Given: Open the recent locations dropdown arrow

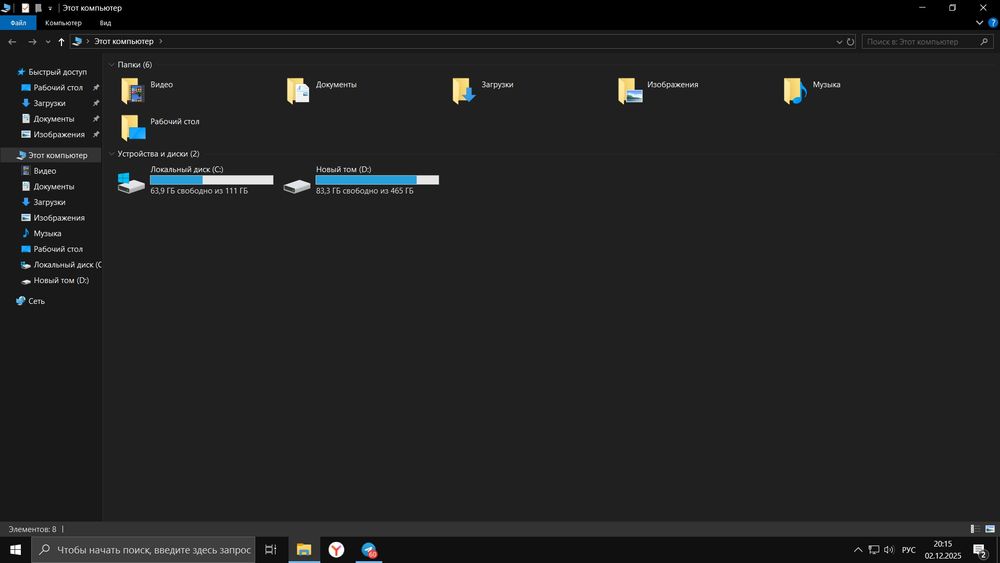Looking at the screenshot, I should [x=48, y=41].
